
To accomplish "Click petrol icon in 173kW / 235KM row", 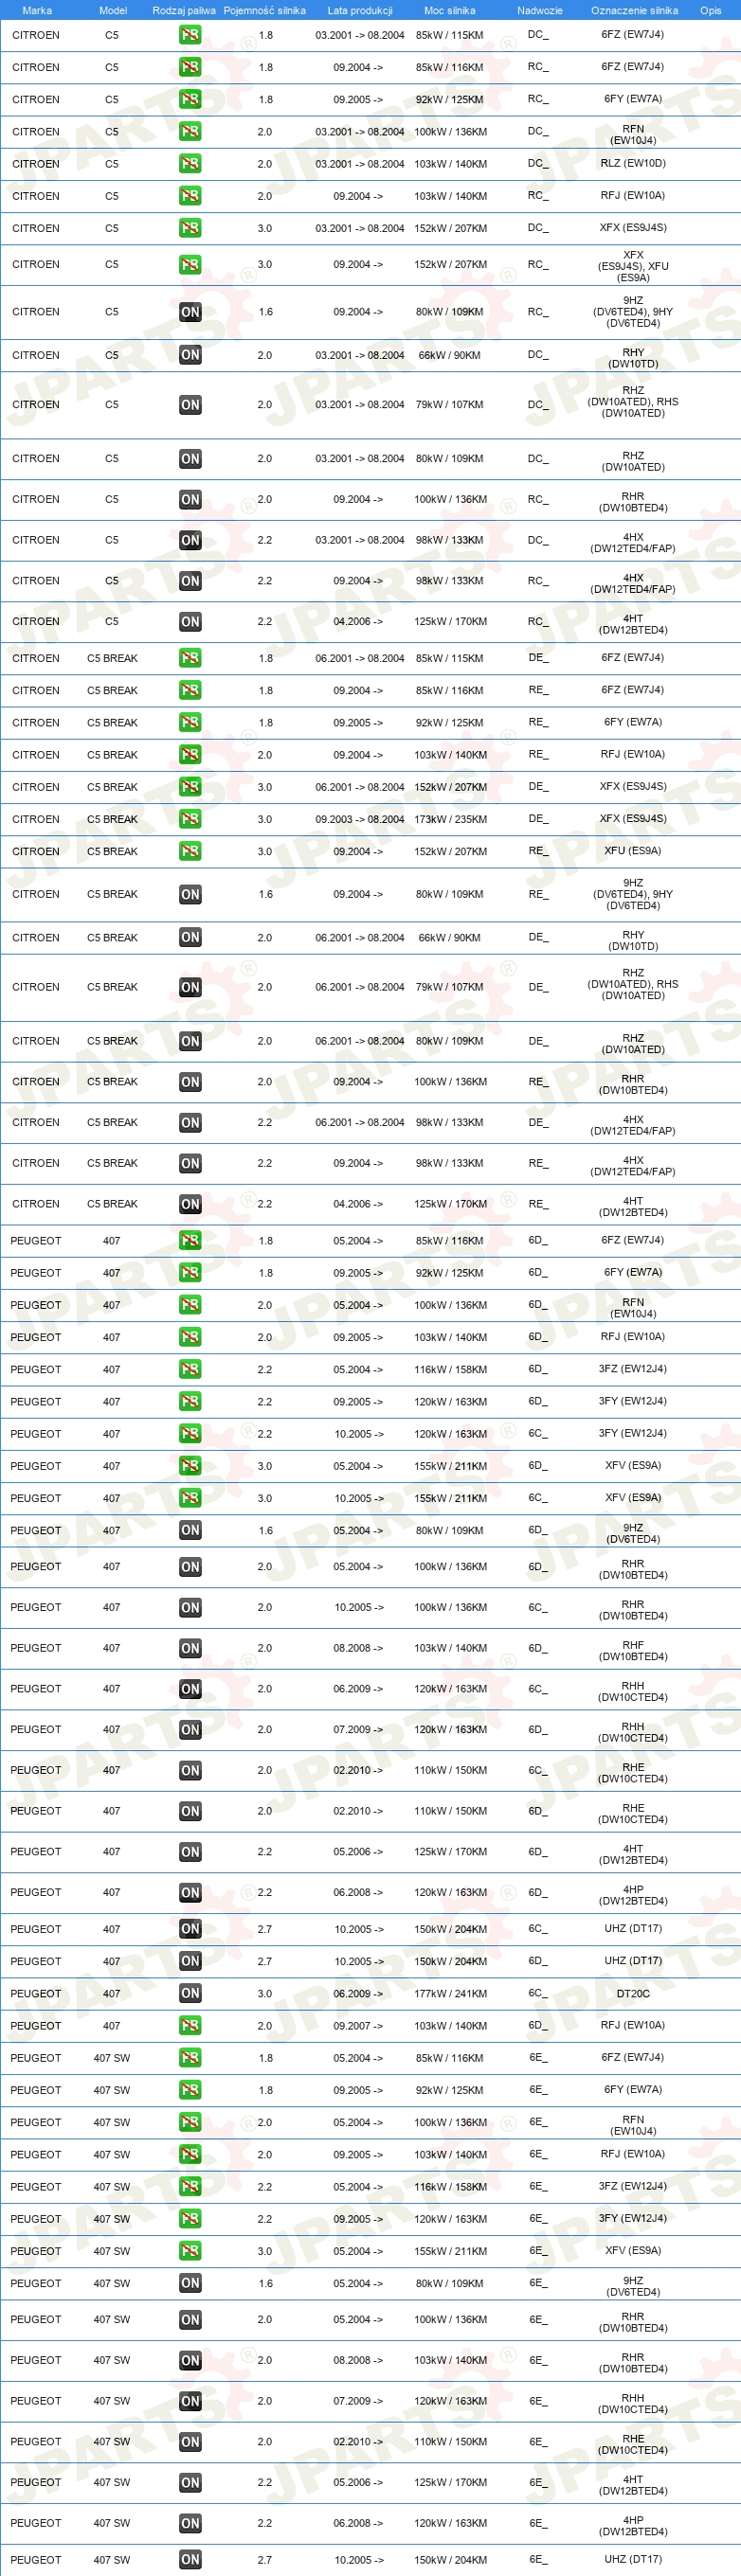I will pyautogui.click(x=190, y=819).
